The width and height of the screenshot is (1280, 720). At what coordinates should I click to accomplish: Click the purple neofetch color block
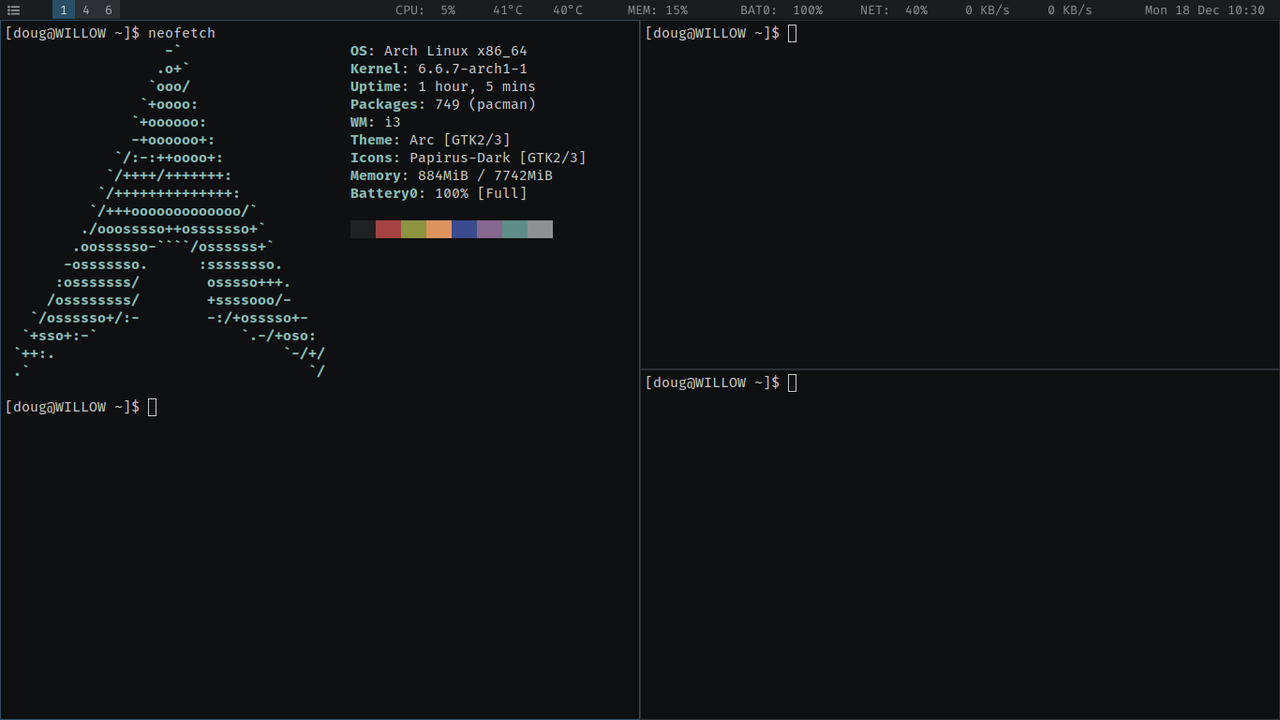click(x=490, y=229)
